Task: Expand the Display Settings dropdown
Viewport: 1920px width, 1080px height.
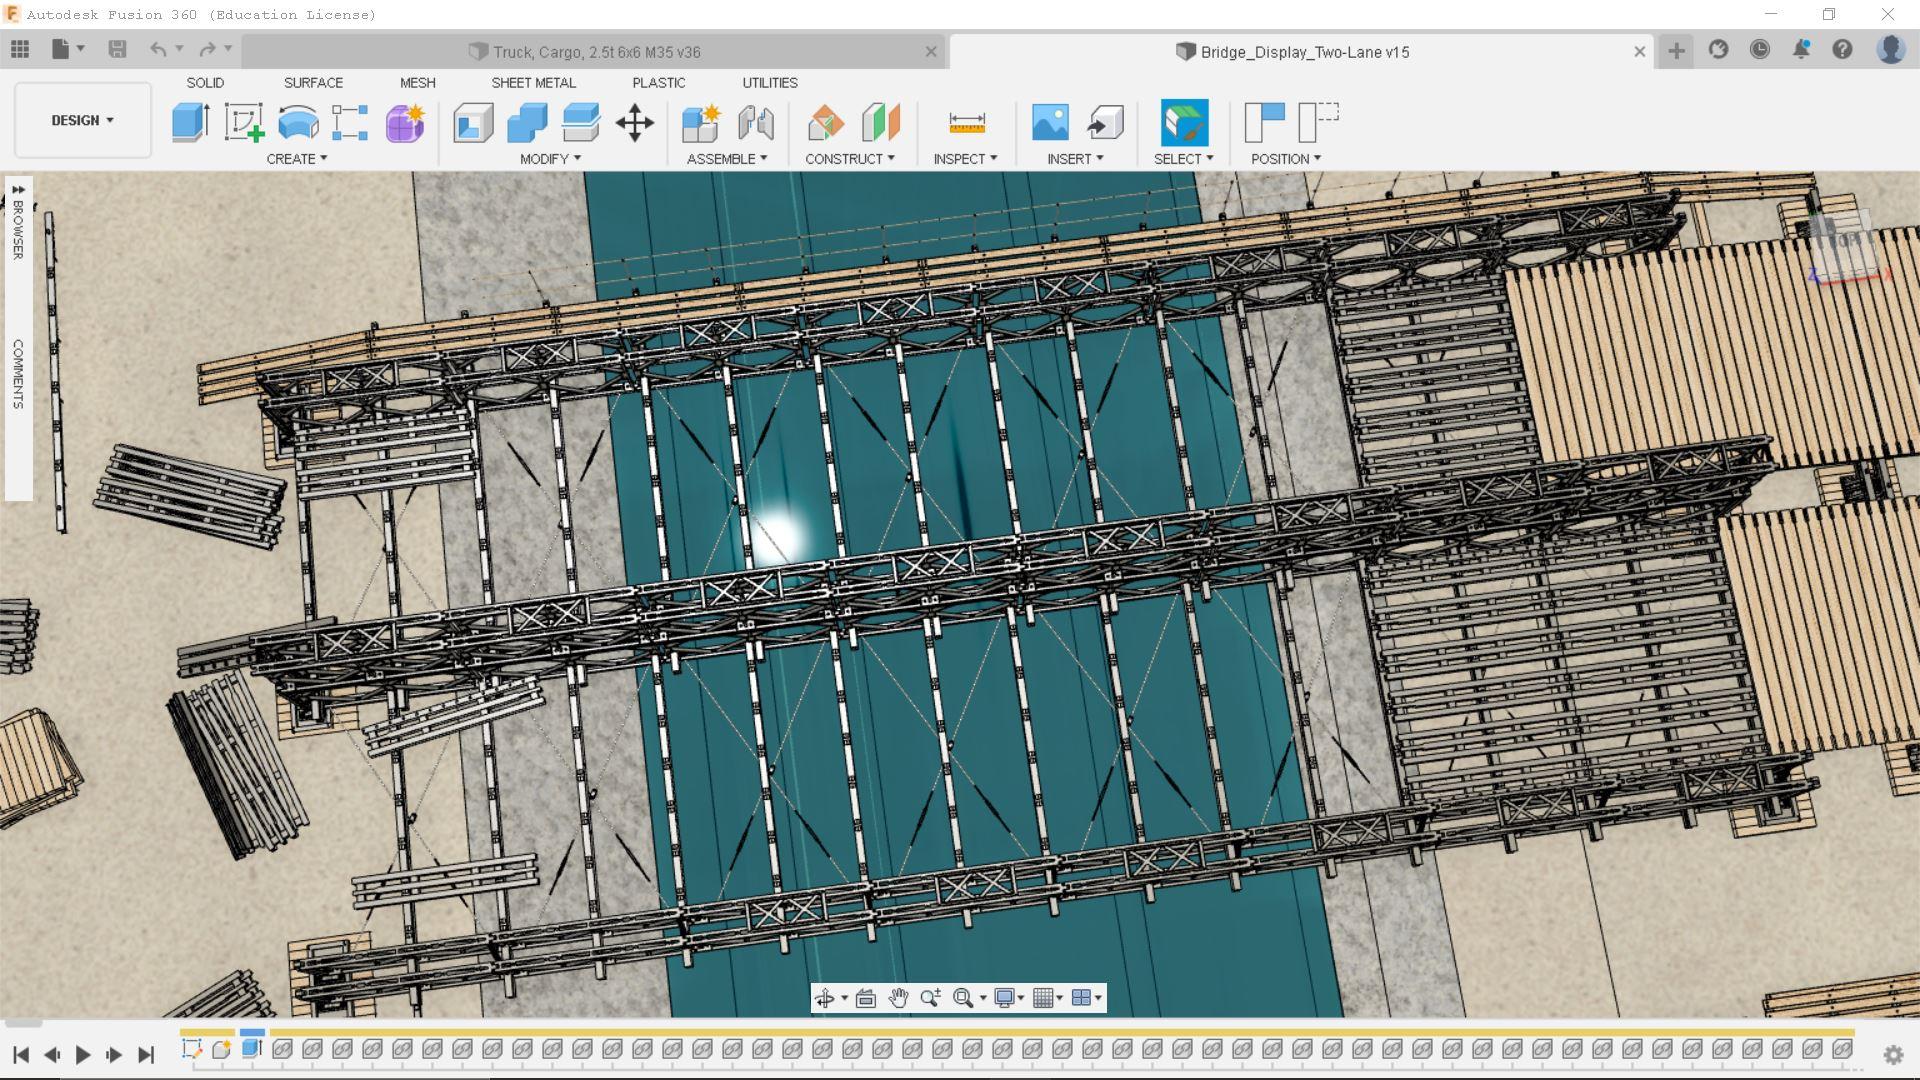Action: pos(1008,998)
